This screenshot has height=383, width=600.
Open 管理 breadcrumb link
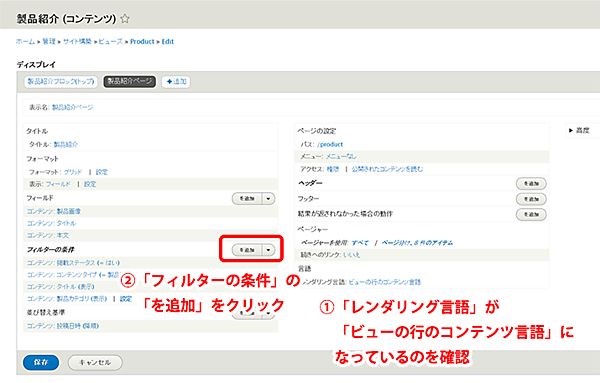(x=49, y=41)
